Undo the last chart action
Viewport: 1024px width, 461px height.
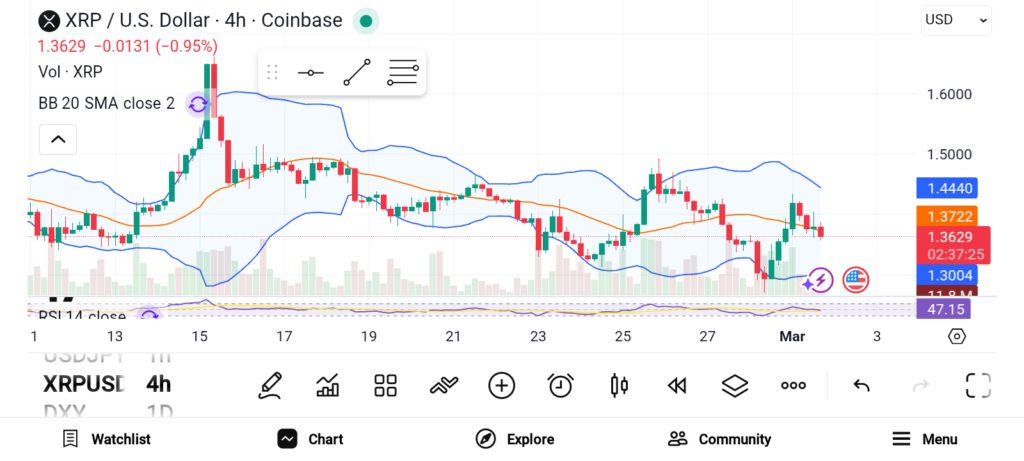tap(860, 385)
